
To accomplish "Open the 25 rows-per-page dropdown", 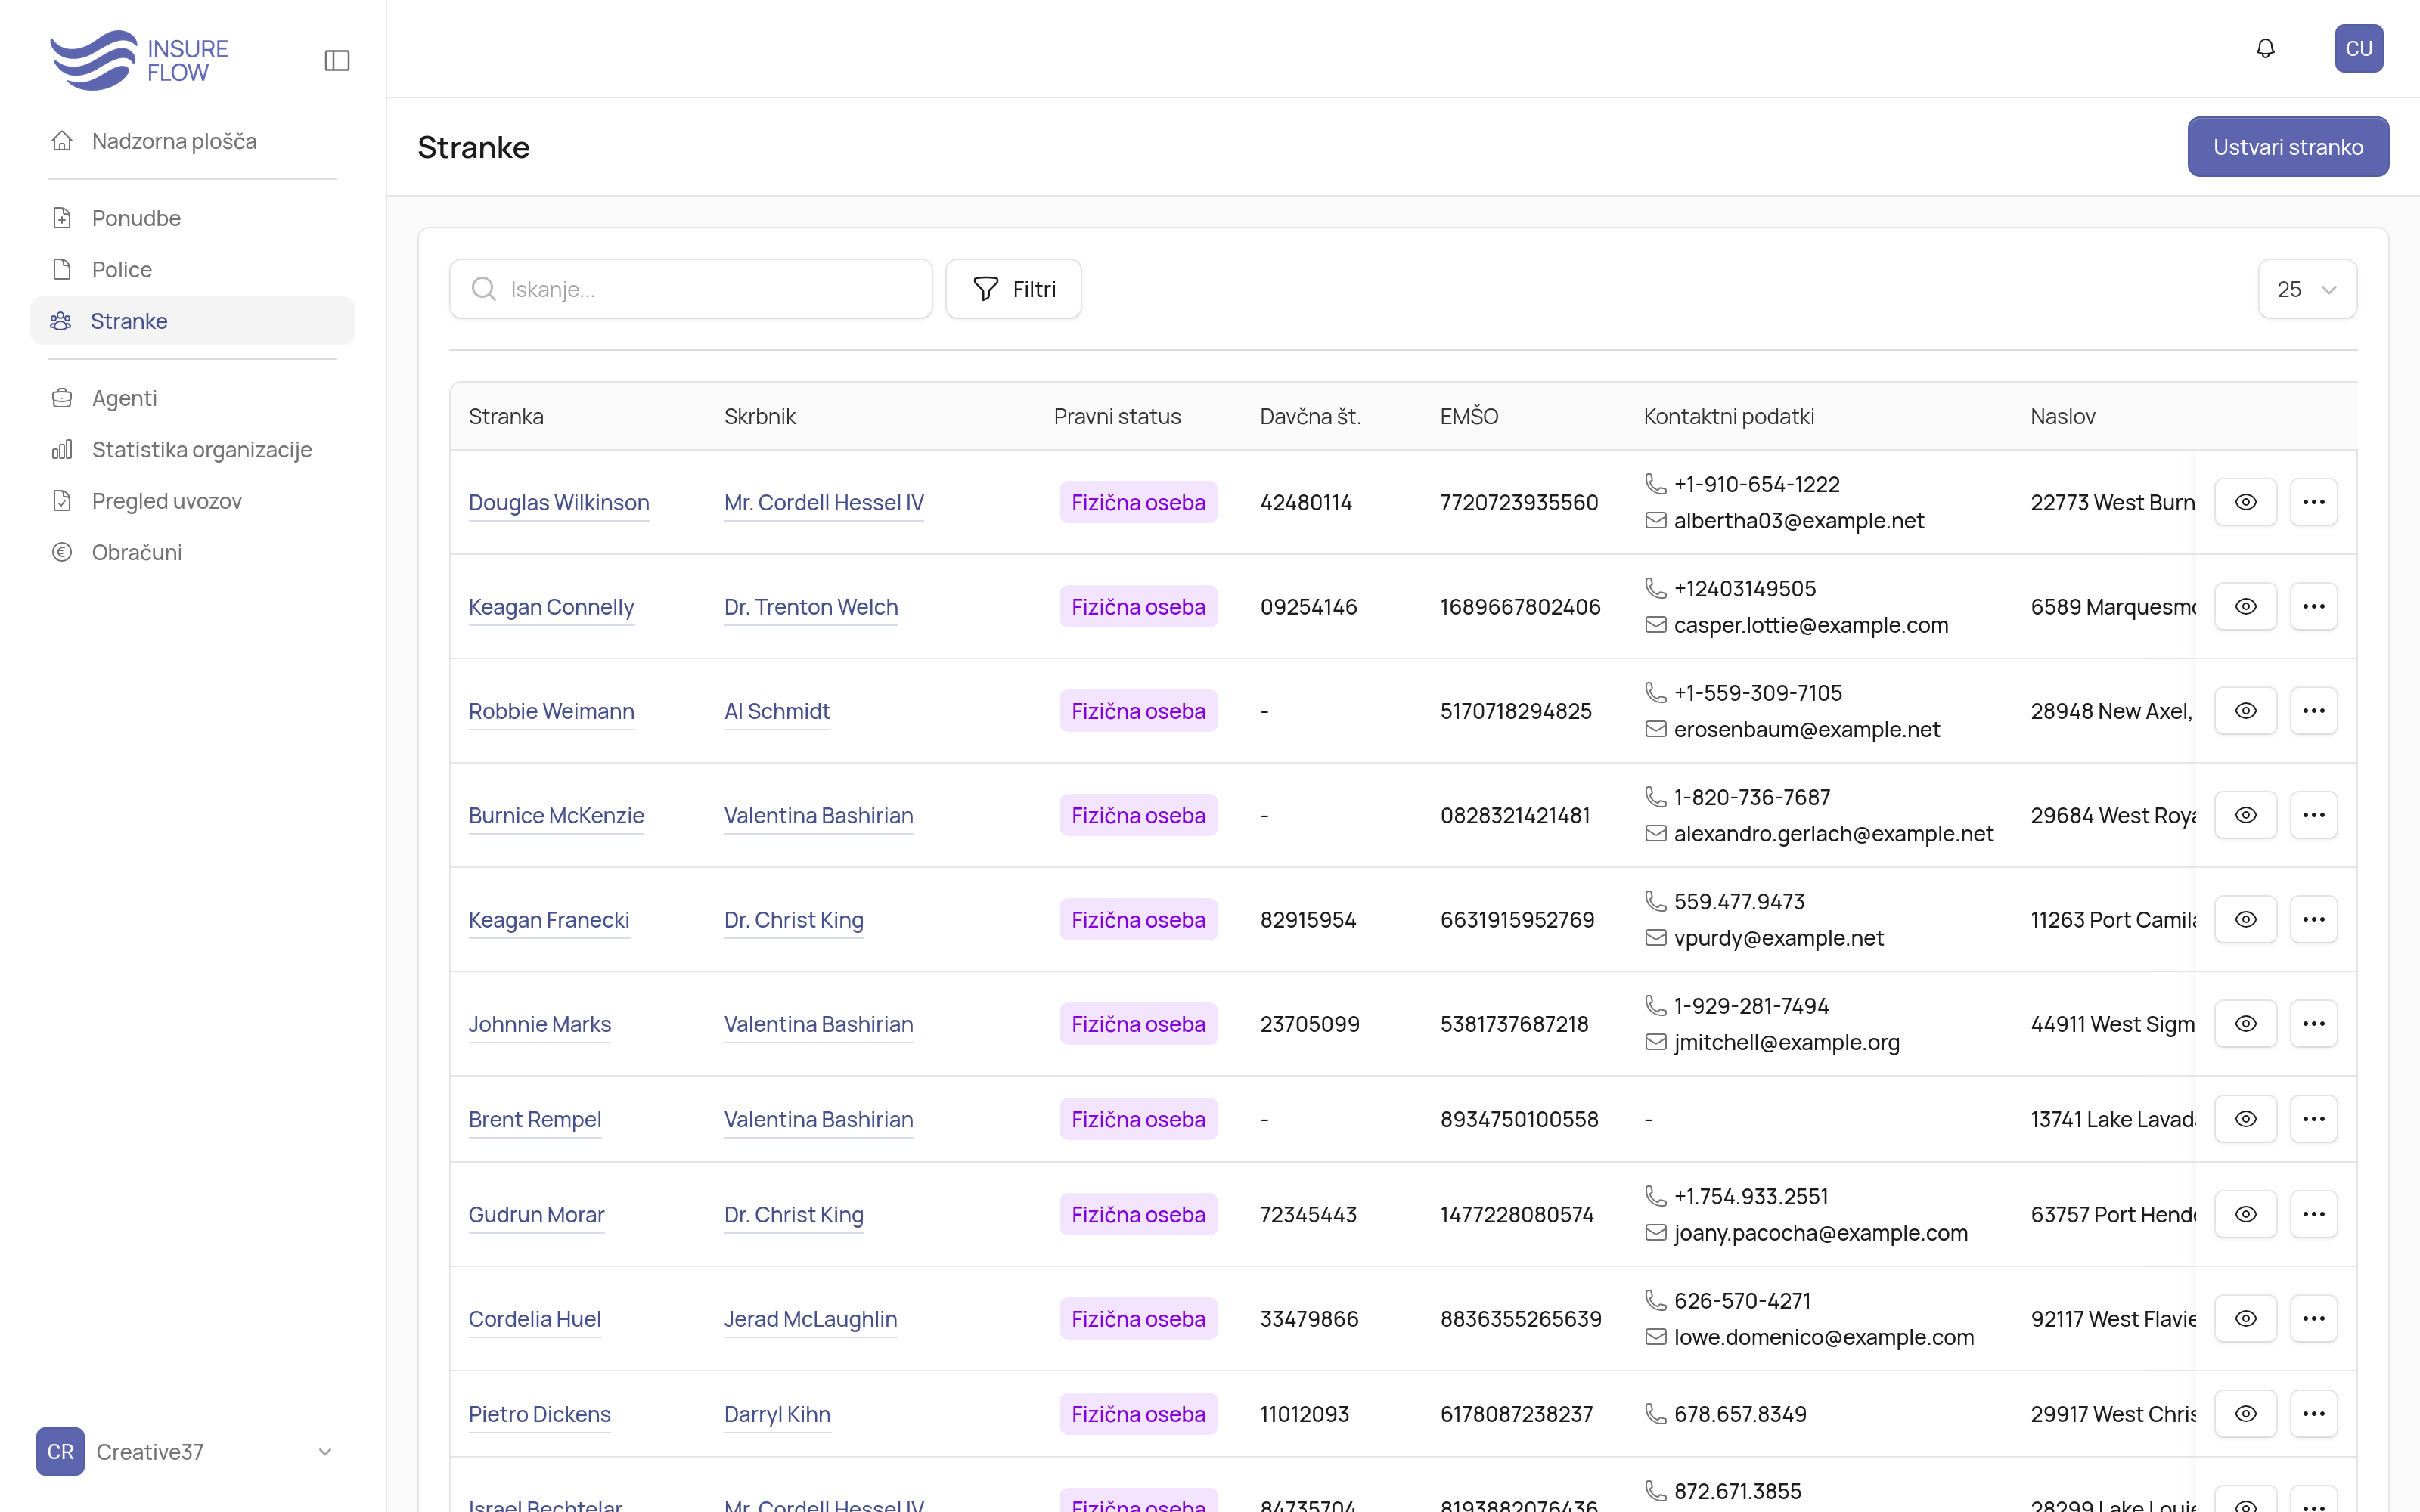I will [2306, 289].
